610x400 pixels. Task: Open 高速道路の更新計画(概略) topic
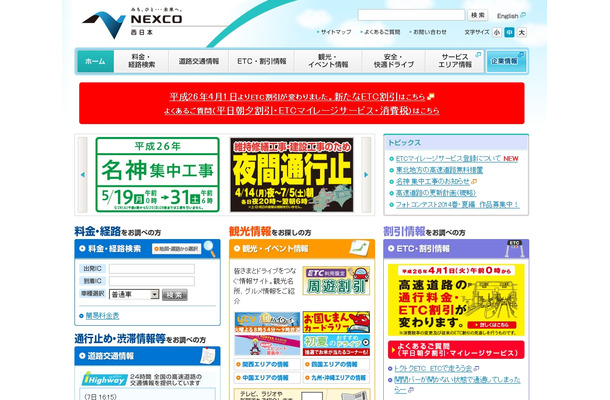[x=436, y=193]
